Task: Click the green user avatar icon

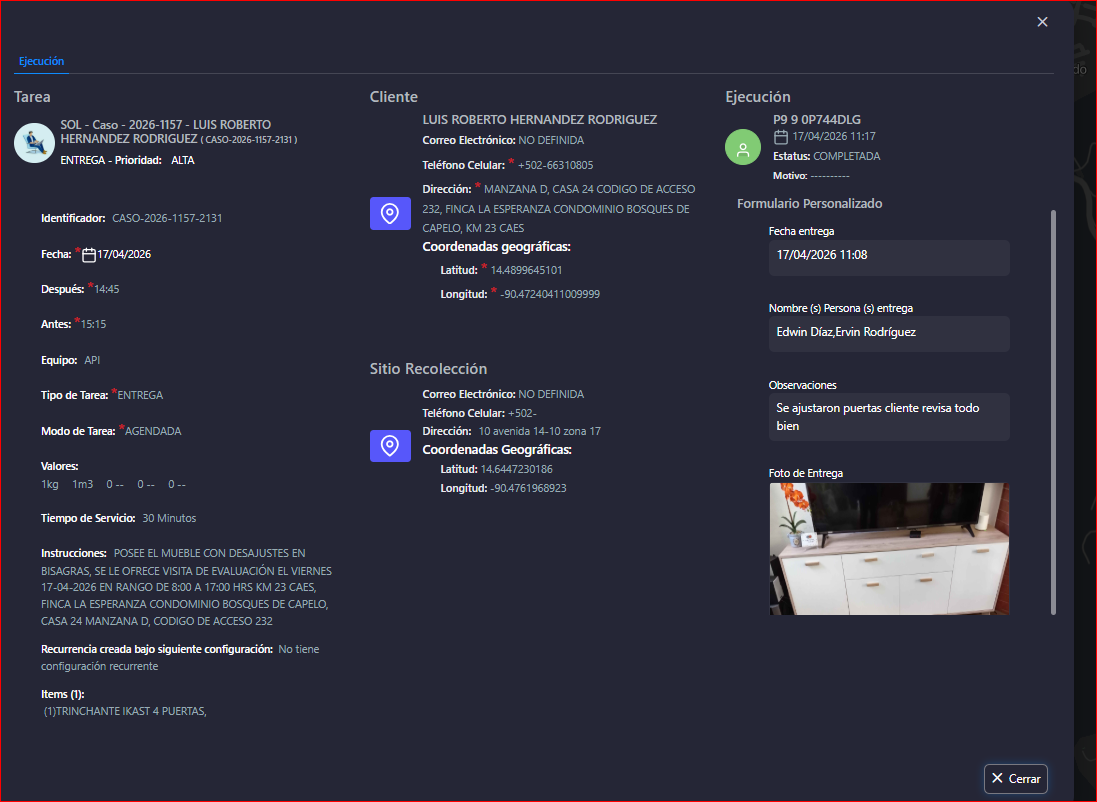Action: tap(742, 149)
